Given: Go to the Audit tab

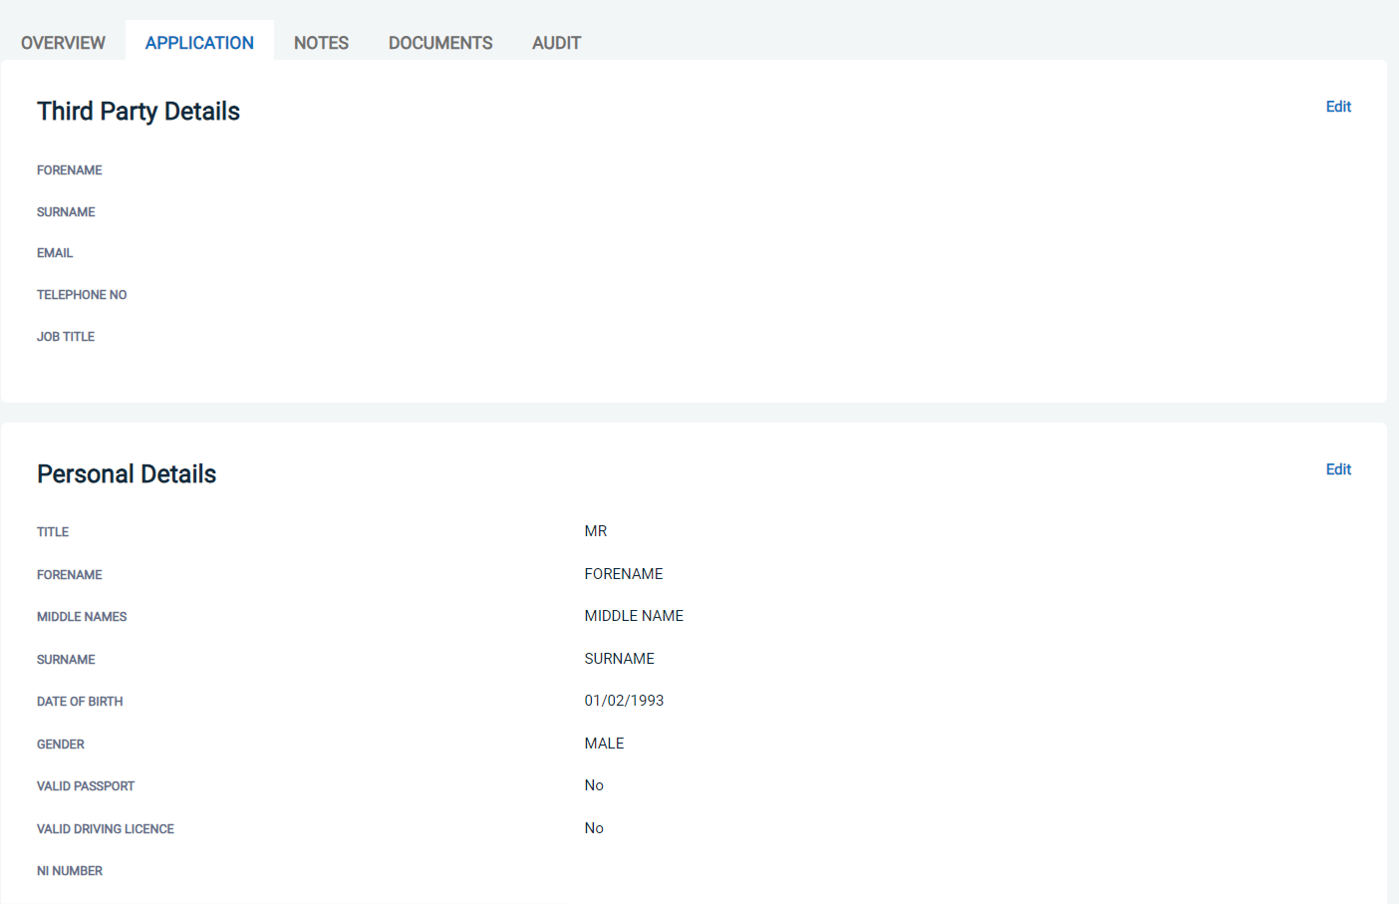Looking at the screenshot, I should pos(556,43).
